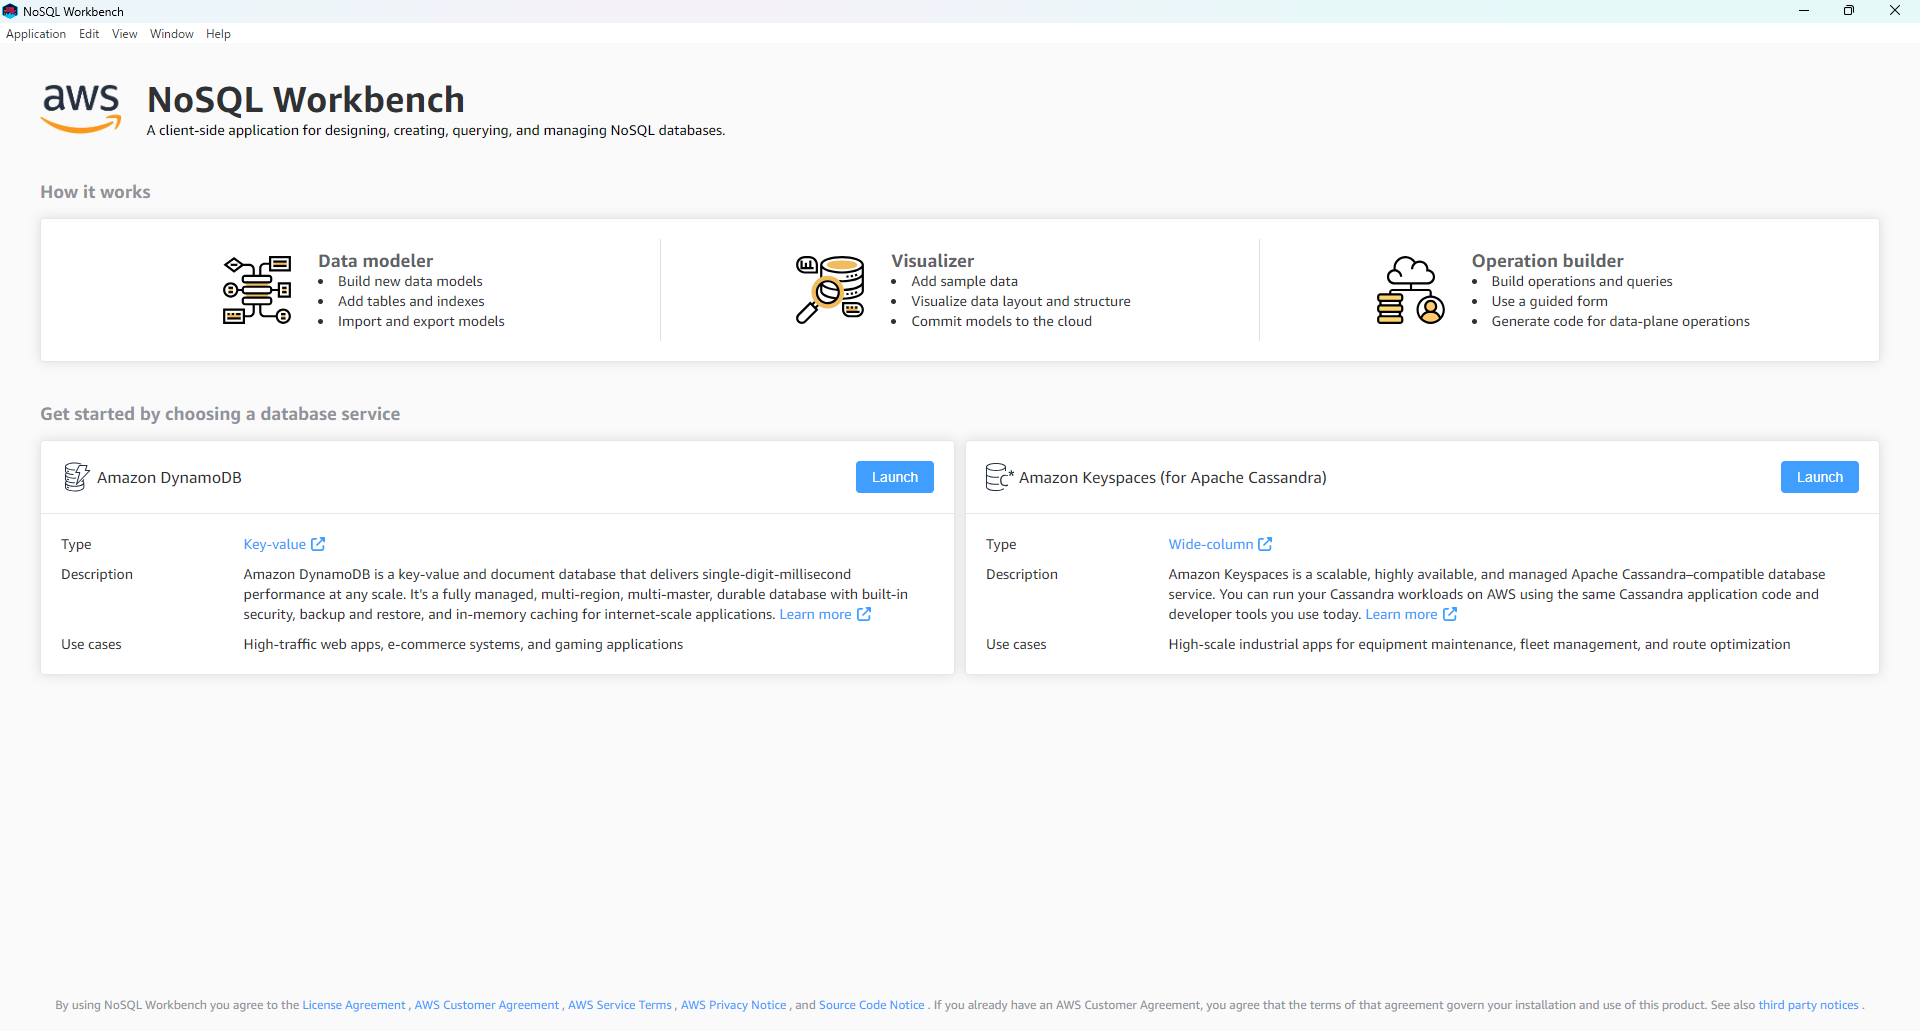Launch Amazon Keyspaces
Image resolution: width=1920 pixels, height=1031 pixels.
click(x=1819, y=477)
